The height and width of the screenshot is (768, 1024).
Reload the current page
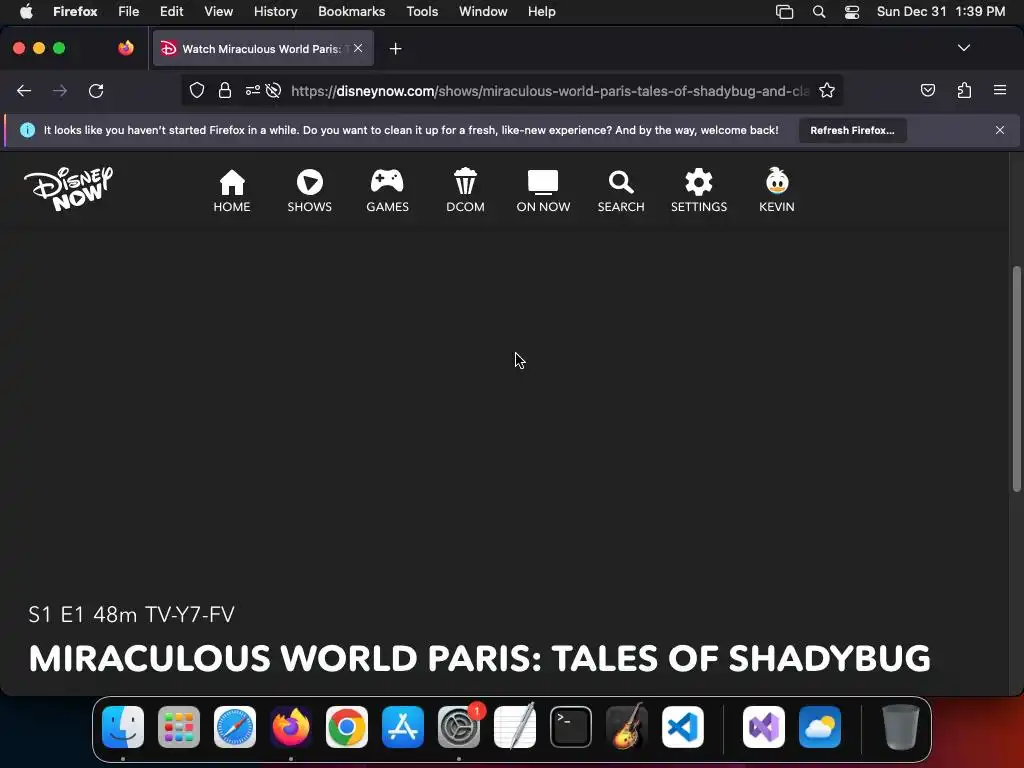pyautogui.click(x=96, y=91)
